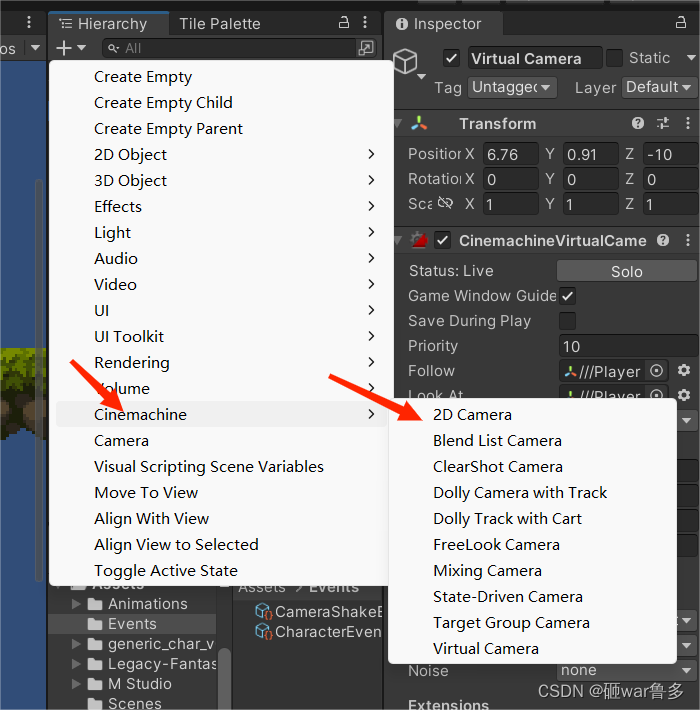Click the Animations folder icon

[95, 604]
